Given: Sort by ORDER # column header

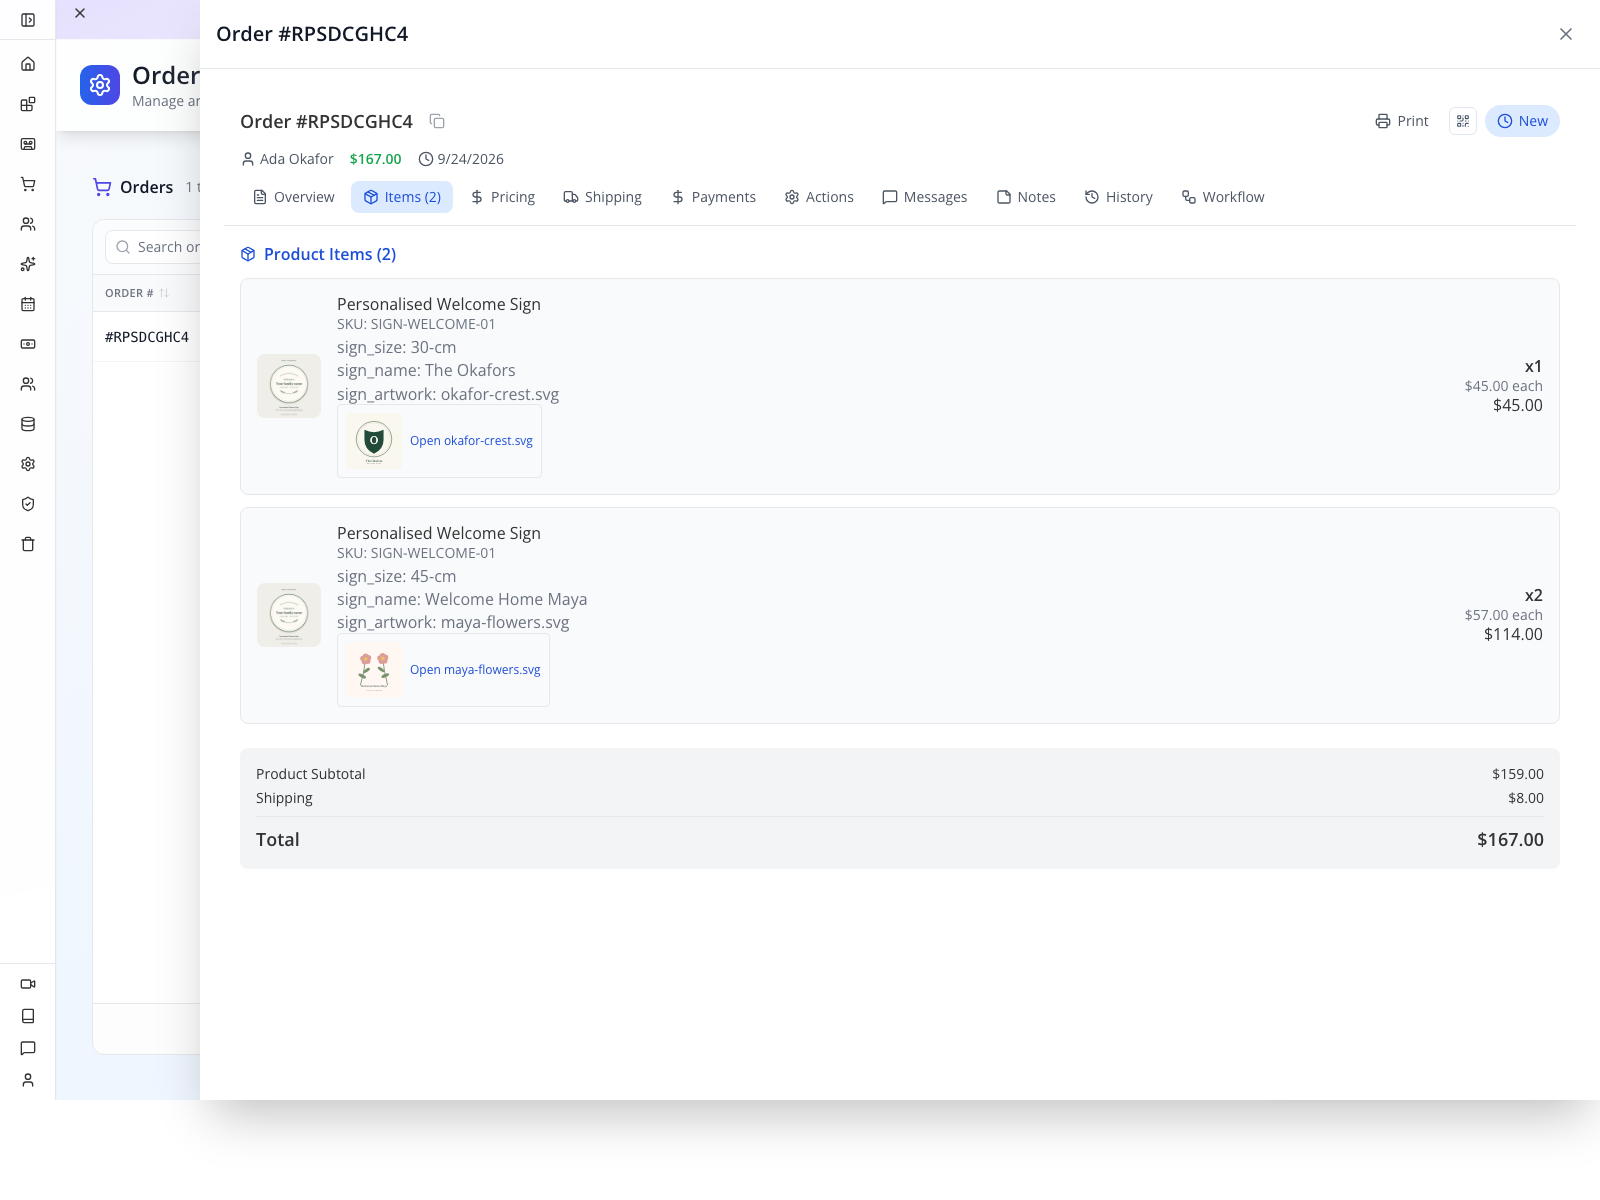Looking at the screenshot, I should pyautogui.click(x=137, y=293).
